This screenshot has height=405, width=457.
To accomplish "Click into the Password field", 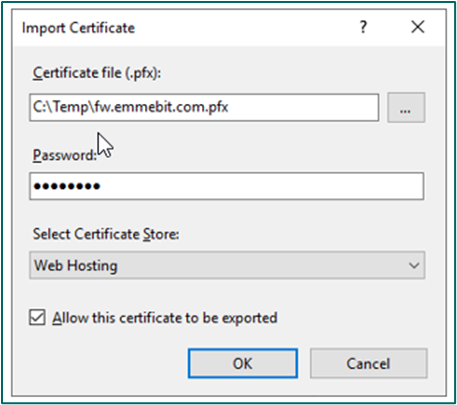I will [227, 186].
